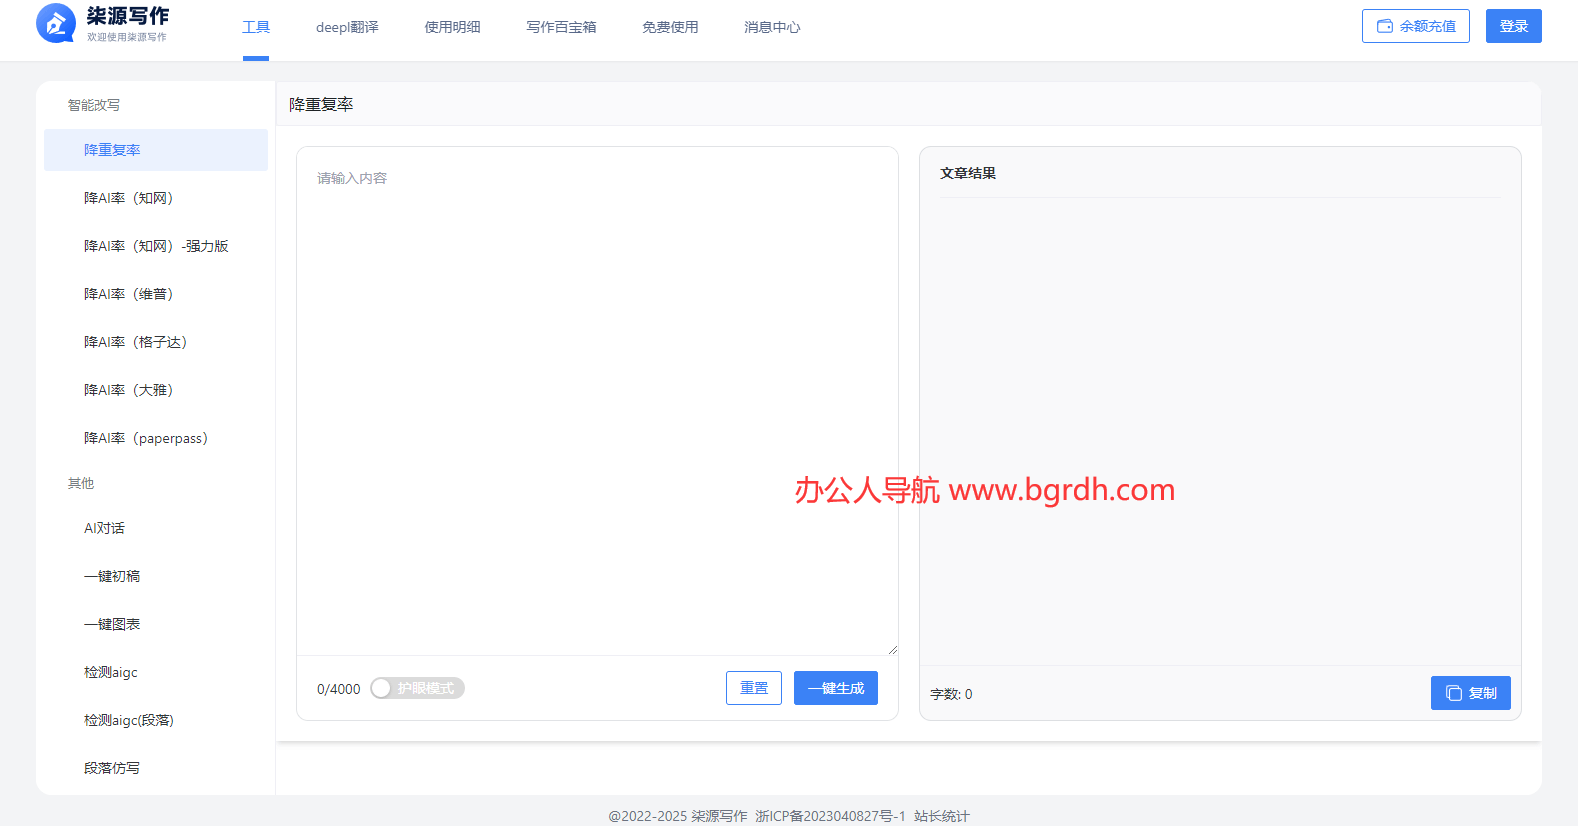Open AI对话 from the sidebar
This screenshot has width=1578, height=826.
click(x=104, y=528)
